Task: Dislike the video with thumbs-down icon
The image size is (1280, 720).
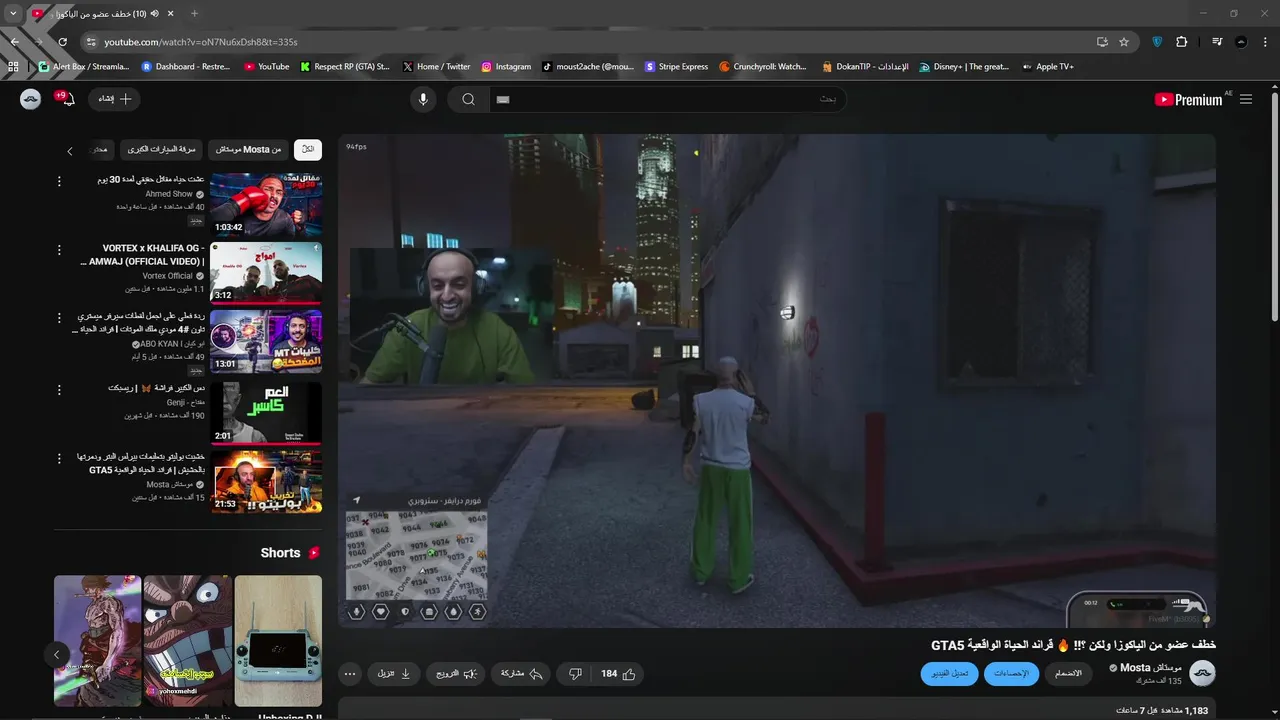Action: (574, 674)
